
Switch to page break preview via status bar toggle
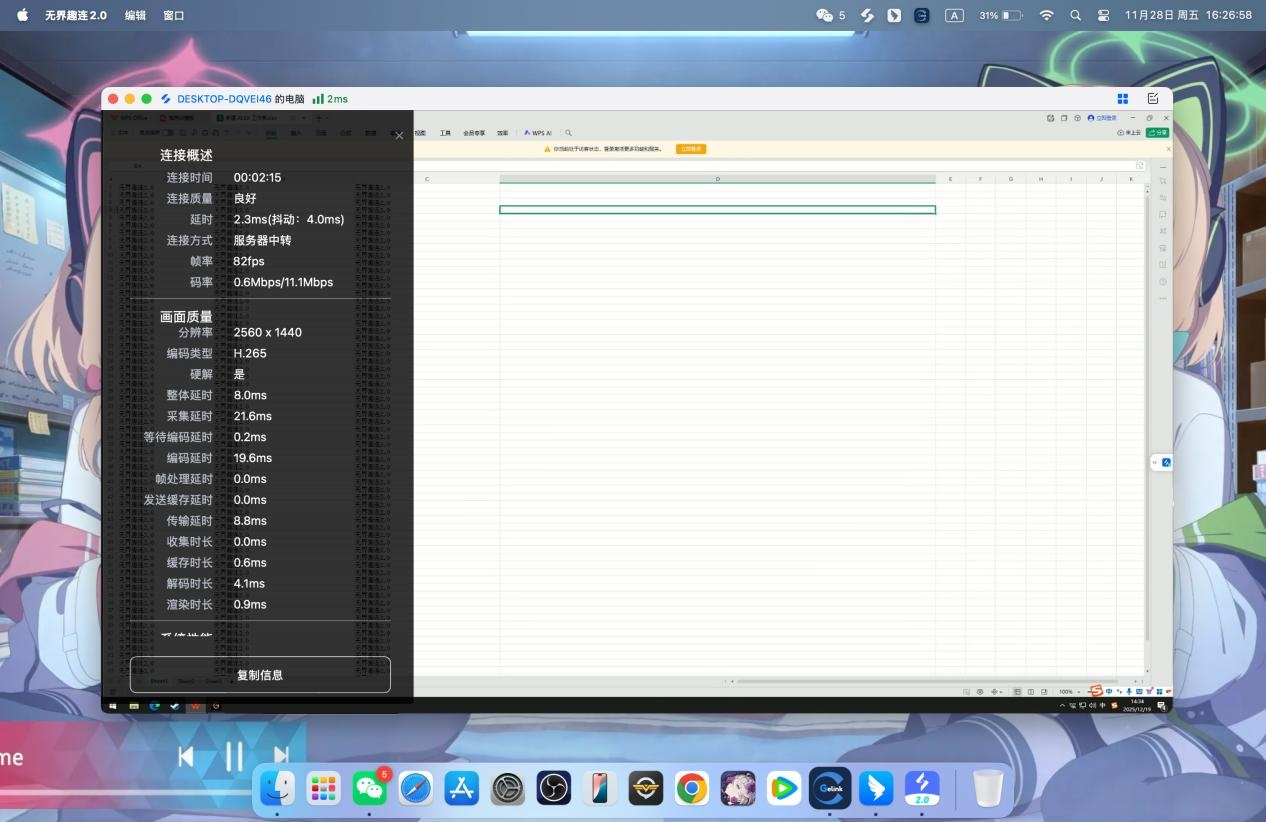1043,691
